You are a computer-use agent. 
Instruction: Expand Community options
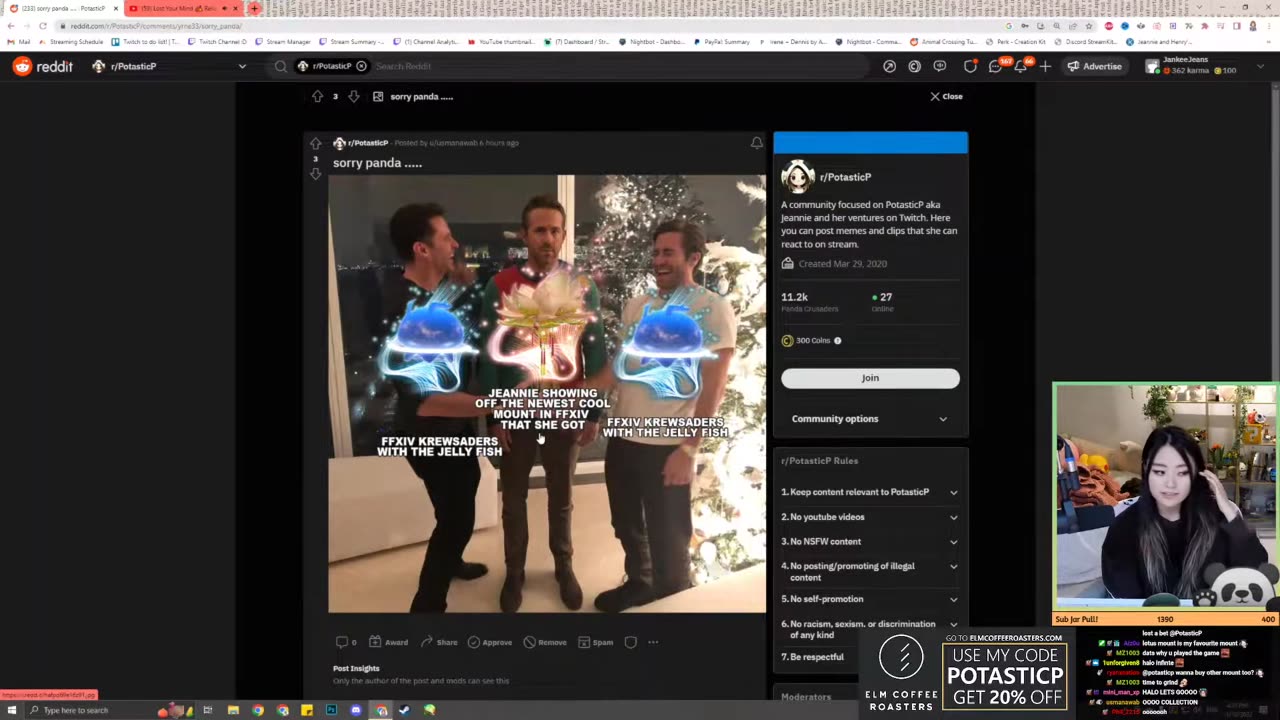(x=870, y=419)
